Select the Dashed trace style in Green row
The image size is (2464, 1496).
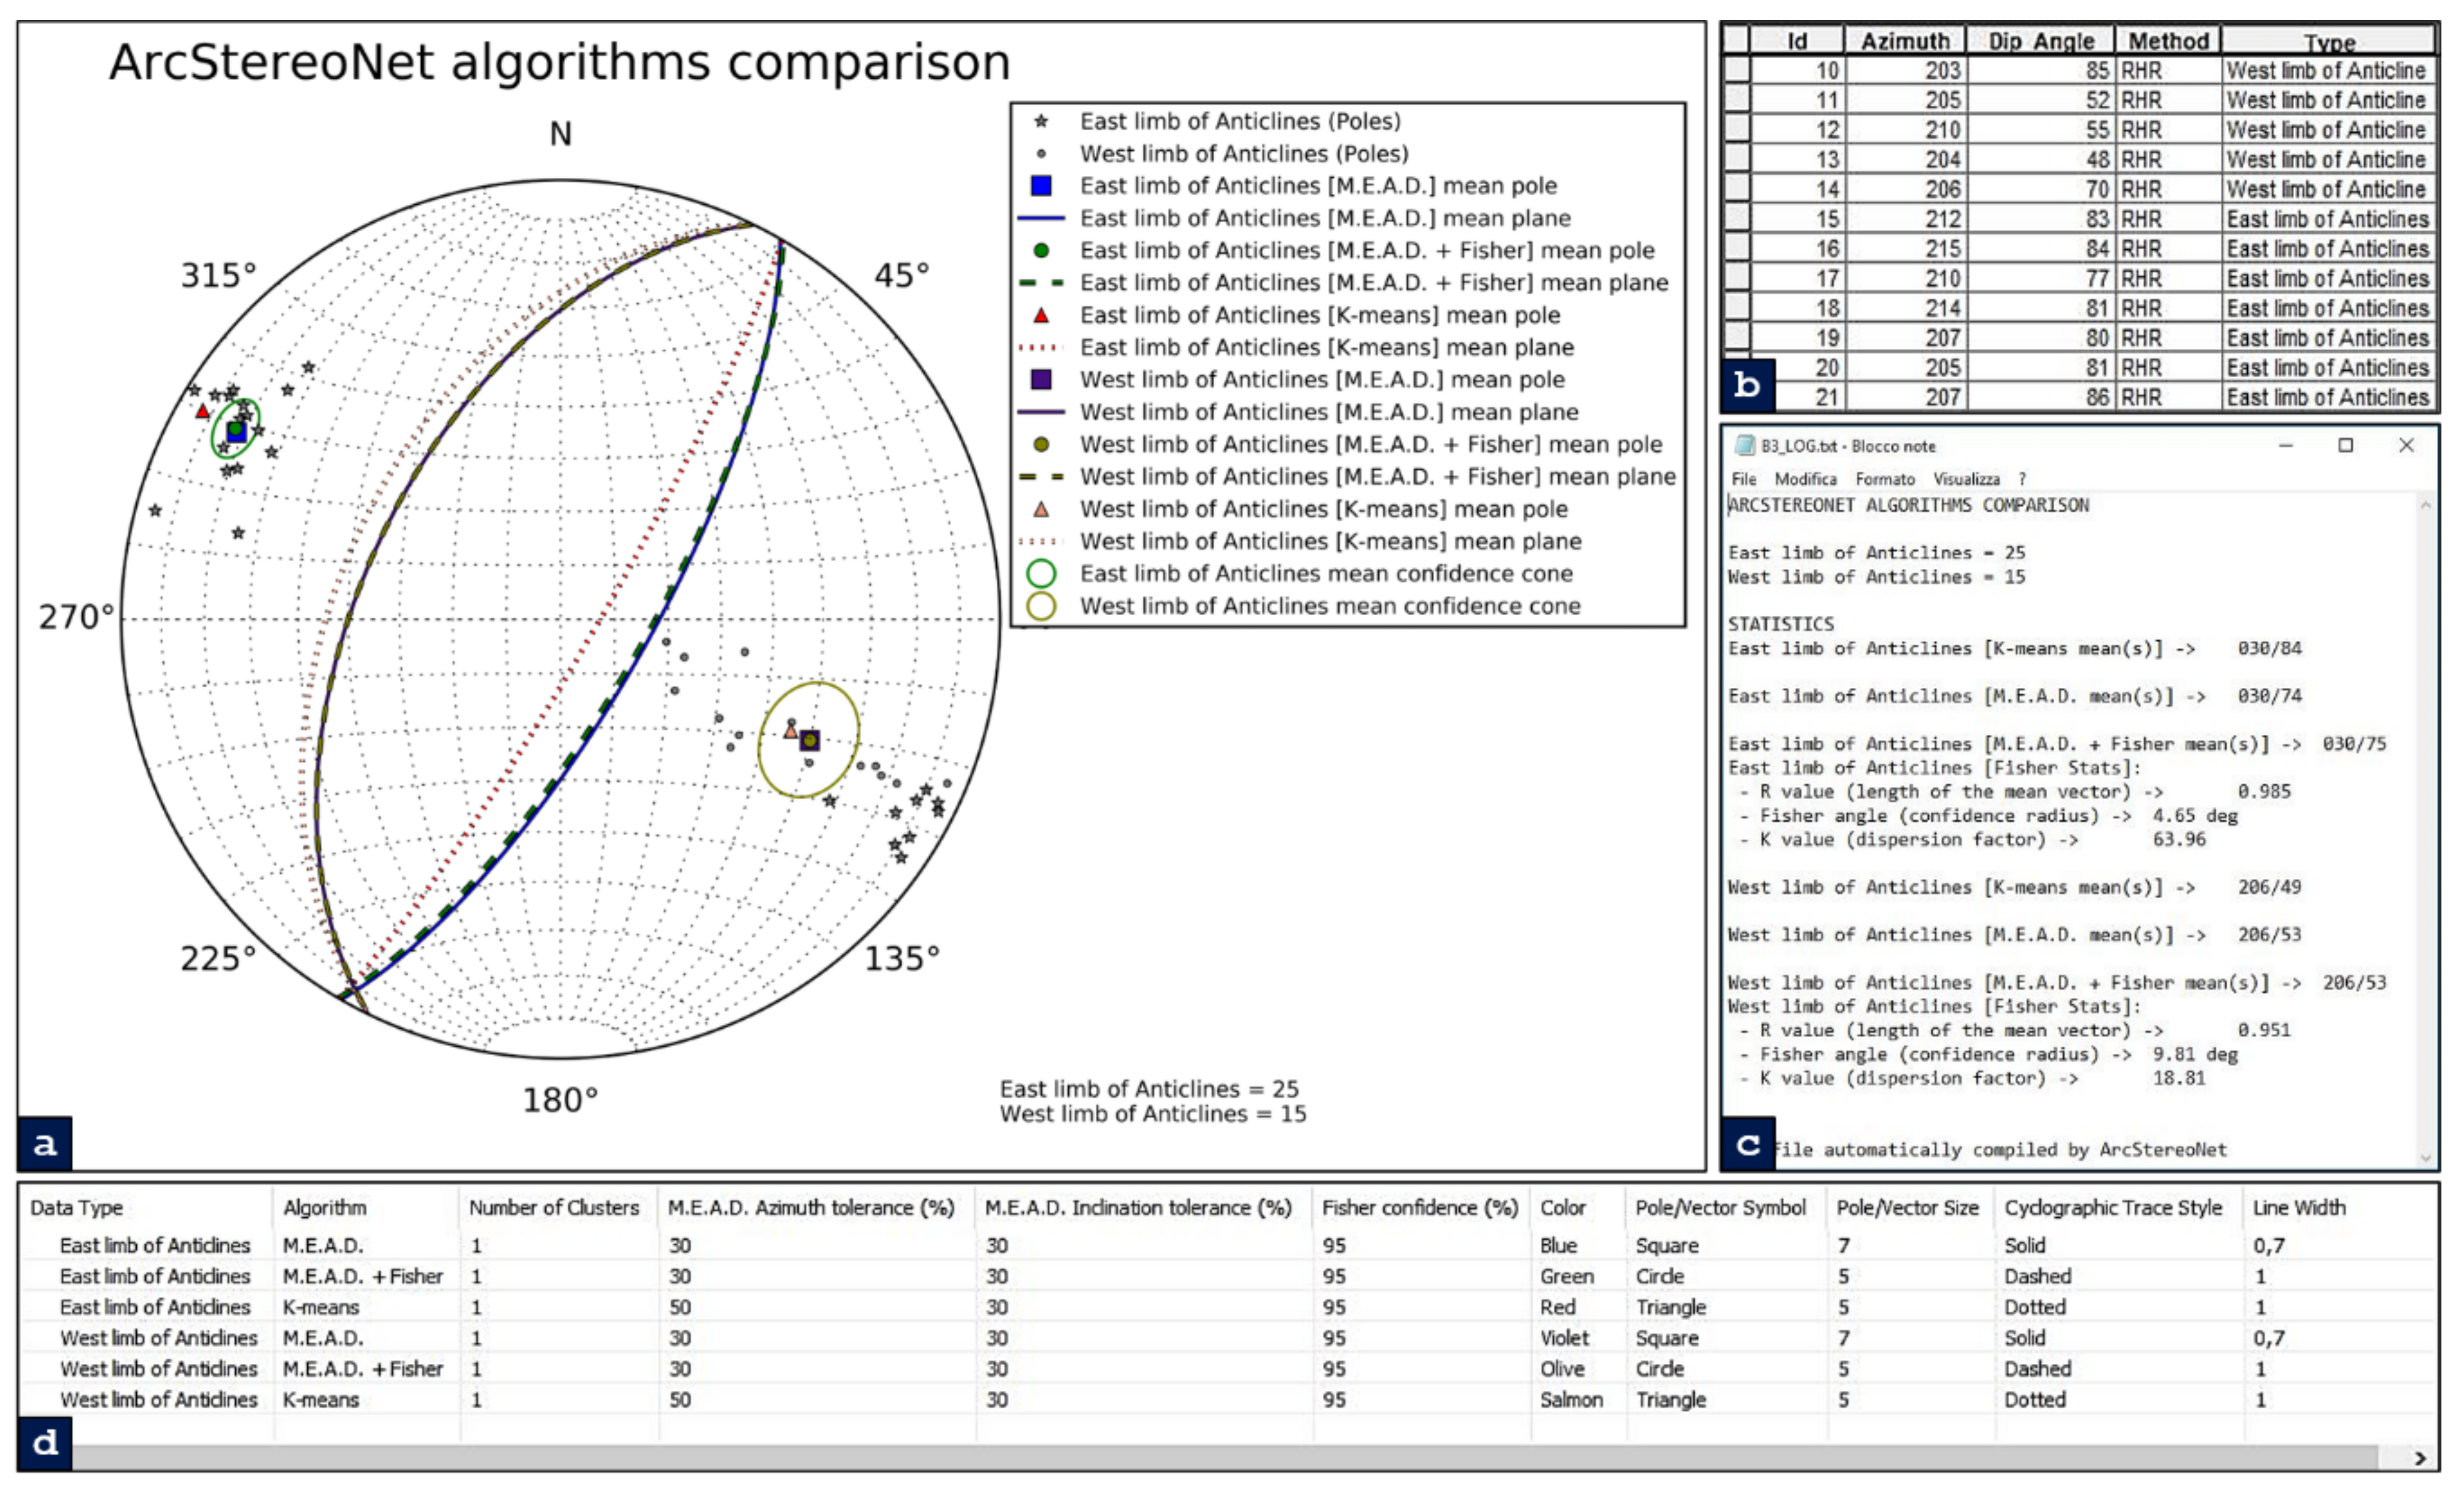coord(2037,1276)
